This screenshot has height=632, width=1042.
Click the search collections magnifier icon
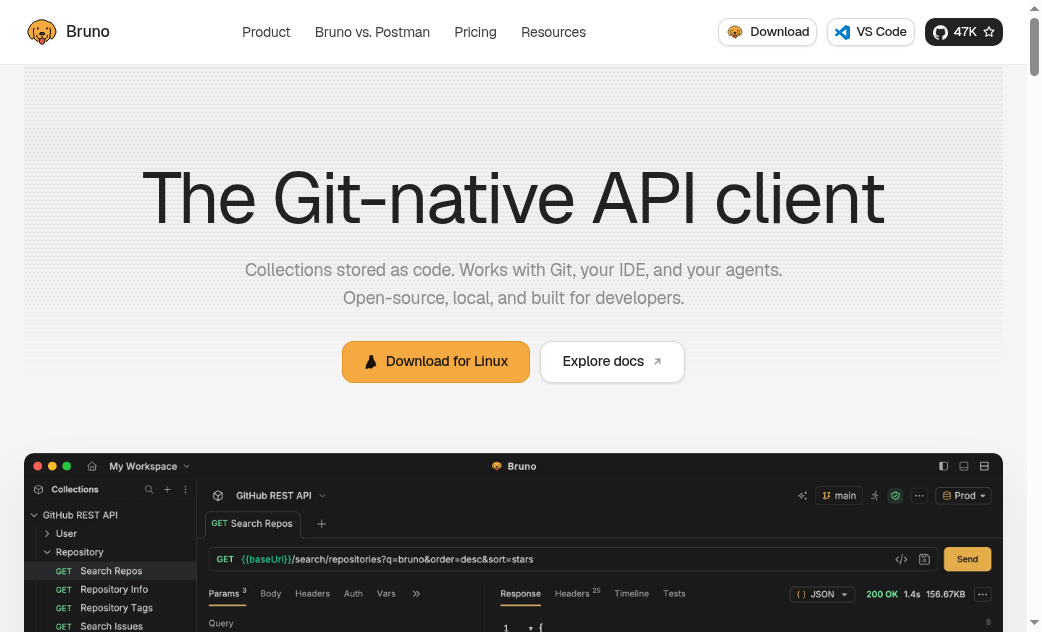[x=149, y=490]
